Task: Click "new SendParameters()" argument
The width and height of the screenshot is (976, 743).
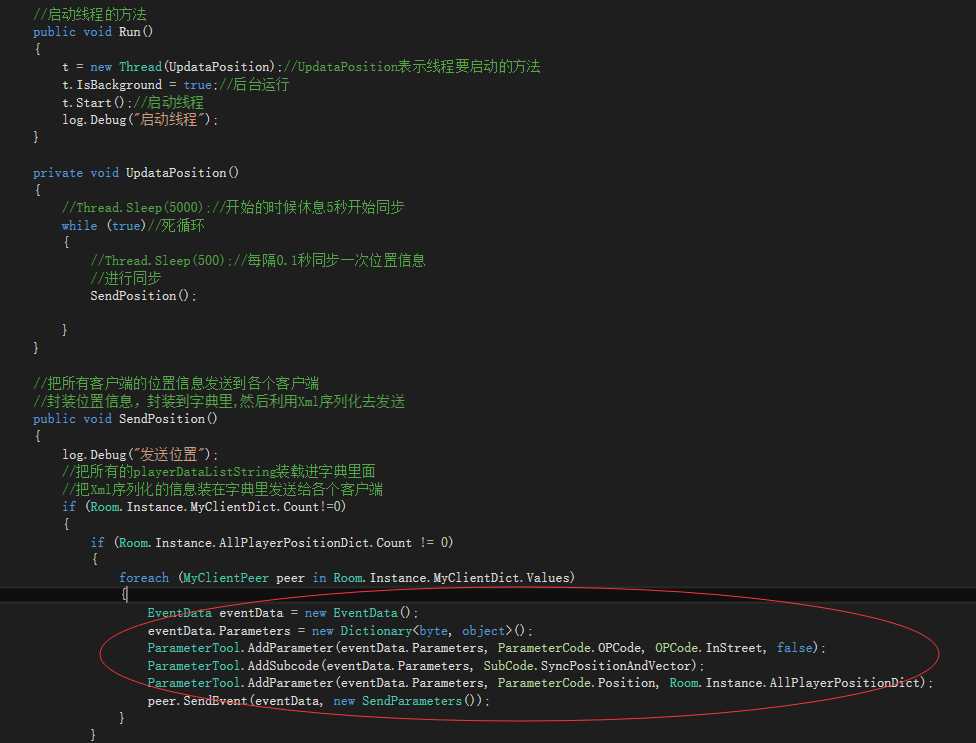Action: click(x=408, y=701)
